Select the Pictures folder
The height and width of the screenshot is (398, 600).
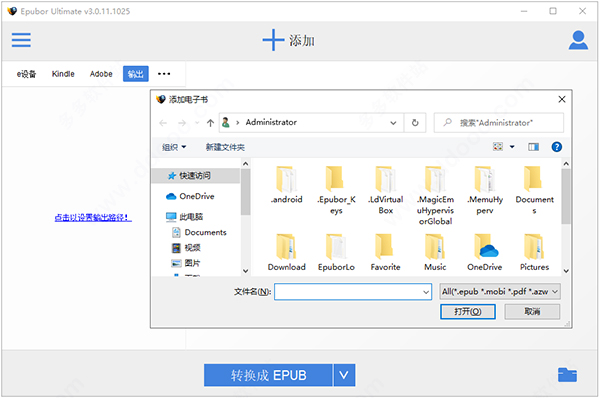(x=534, y=253)
